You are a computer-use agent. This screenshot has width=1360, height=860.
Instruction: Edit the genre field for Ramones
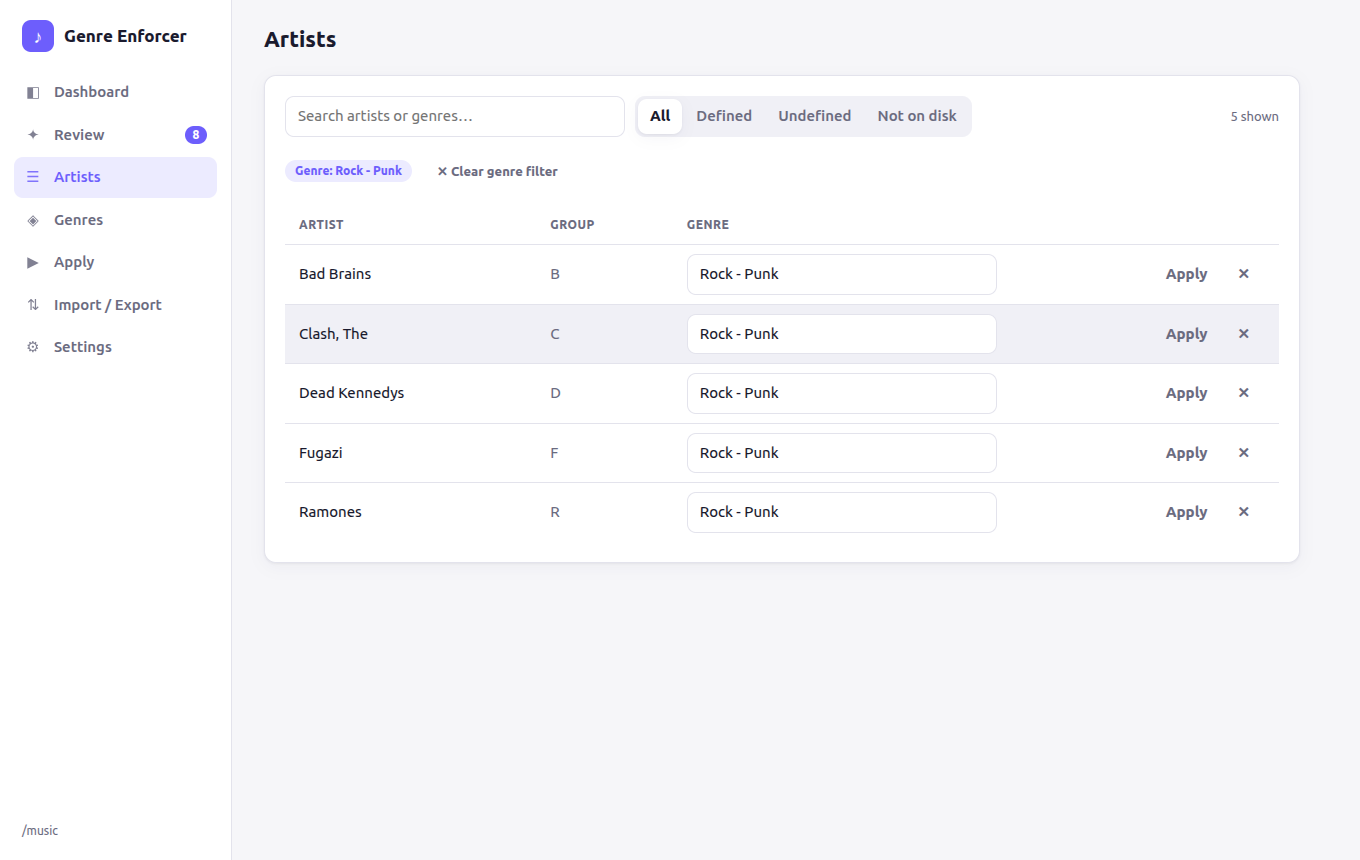pos(842,512)
